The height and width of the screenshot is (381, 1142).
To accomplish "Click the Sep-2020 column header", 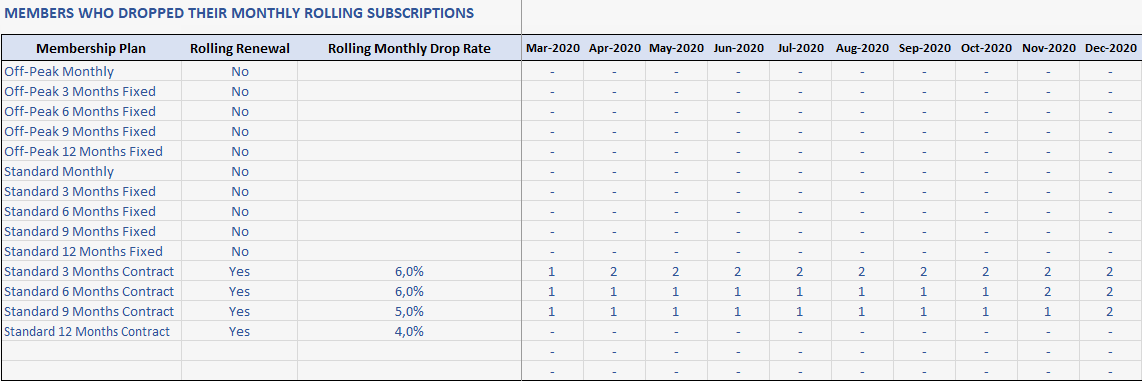I will 924,49.
